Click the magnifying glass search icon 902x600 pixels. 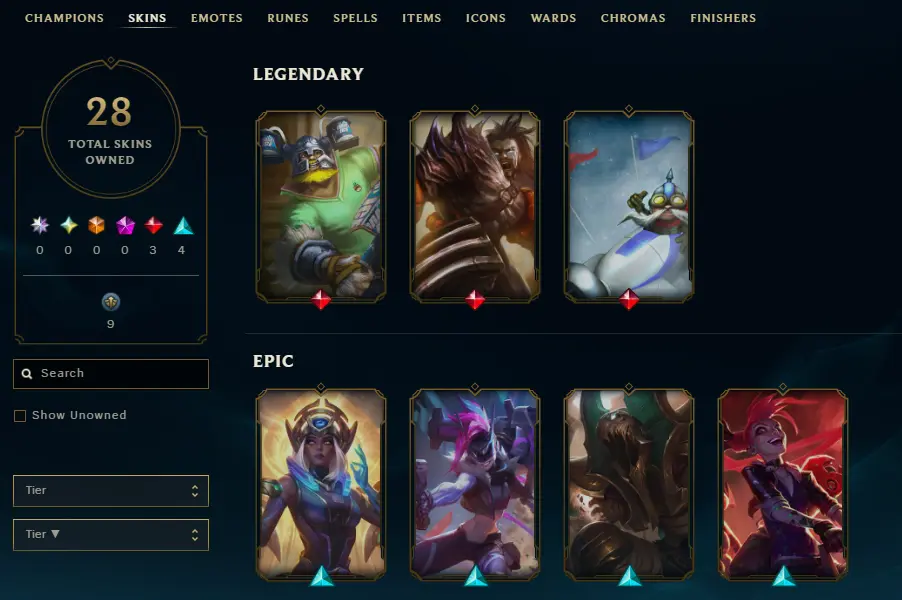click(26, 373)
